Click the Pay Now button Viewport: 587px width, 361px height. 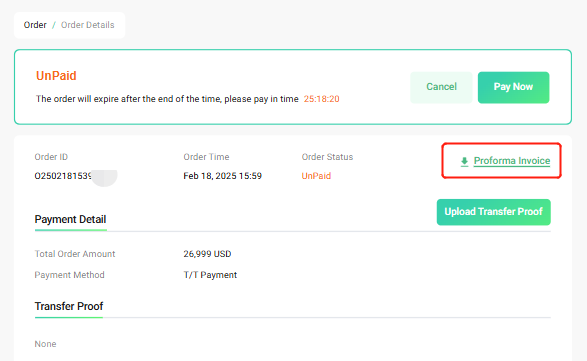513,87
